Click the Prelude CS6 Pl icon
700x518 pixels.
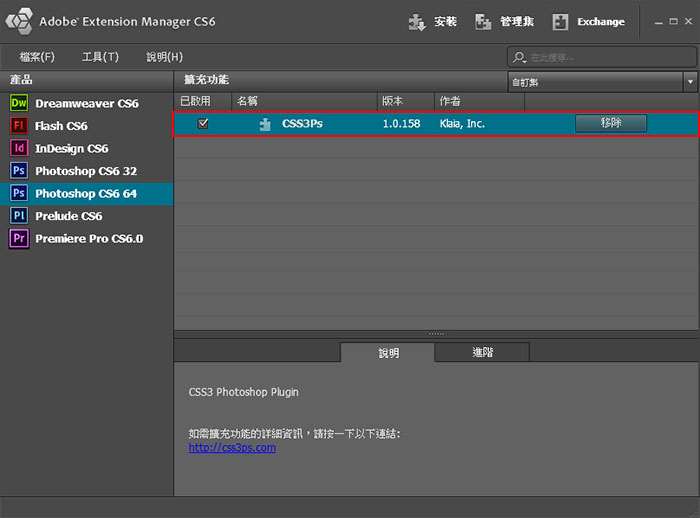click(19, 216)
